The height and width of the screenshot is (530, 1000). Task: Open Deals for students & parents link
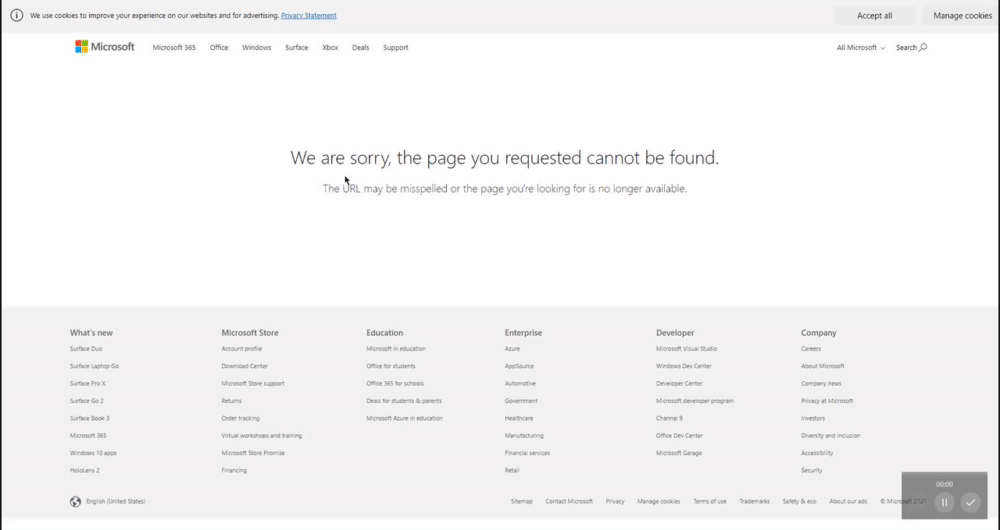pyautogui.click(x=404, y=401)
